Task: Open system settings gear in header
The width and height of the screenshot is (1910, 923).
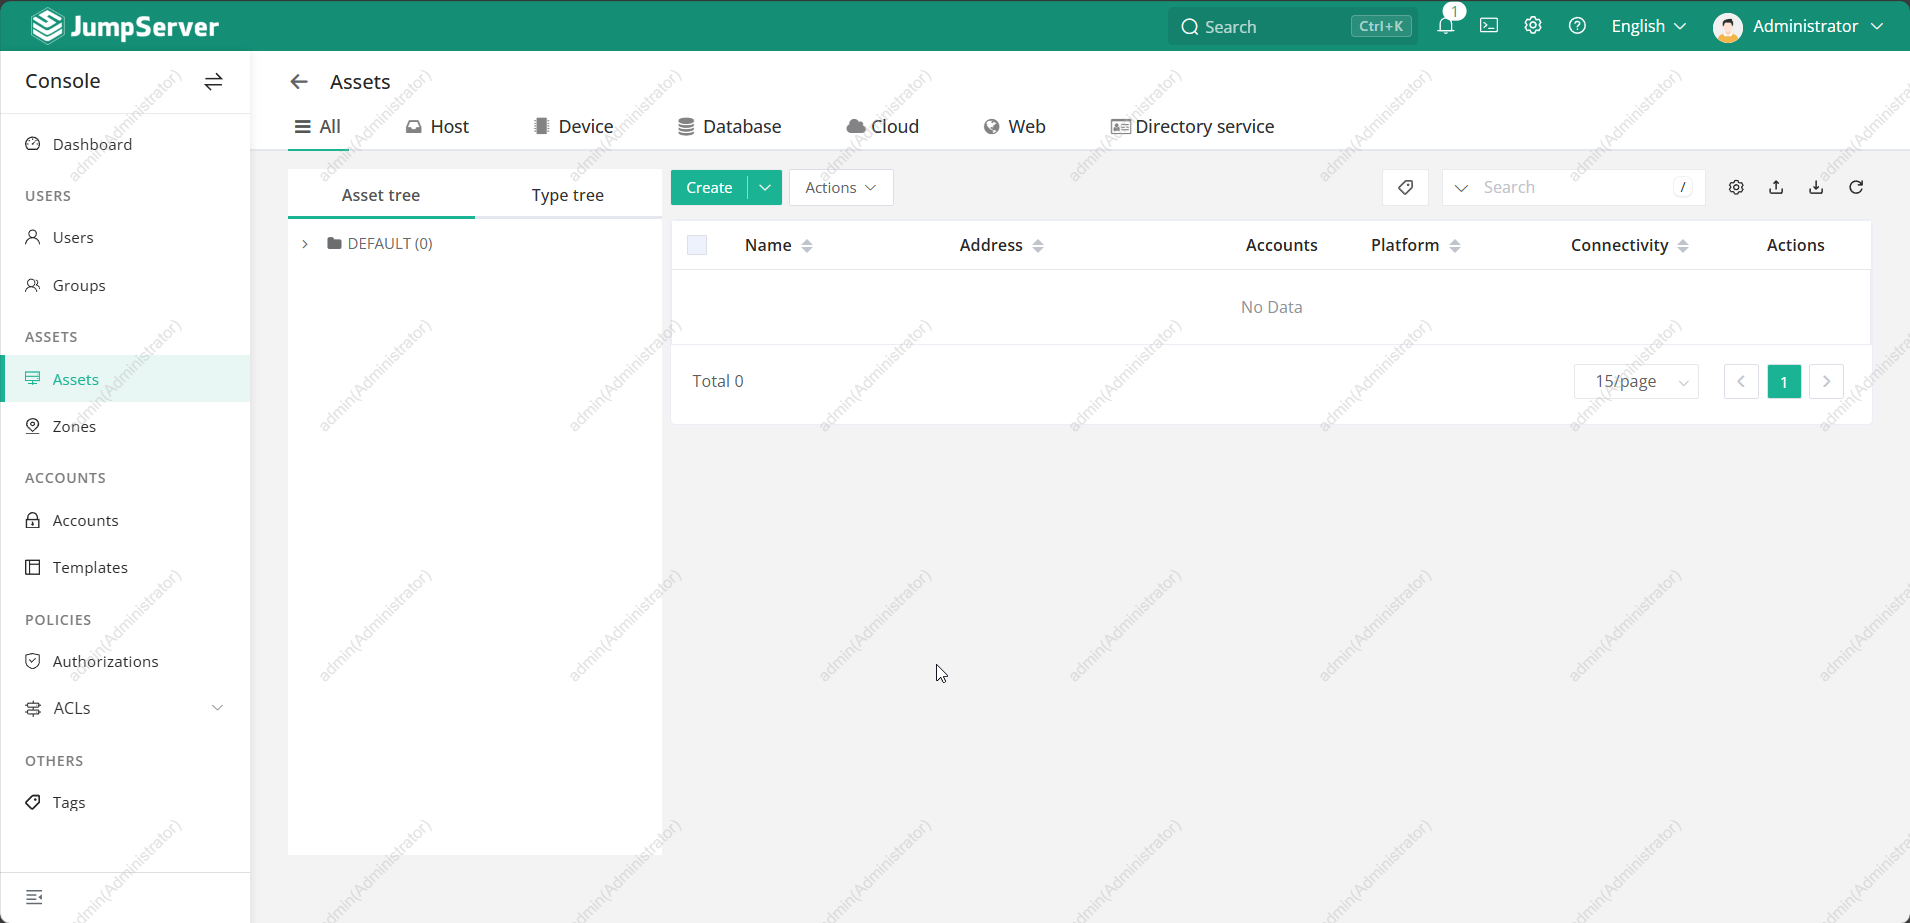Action: coord(1533,26)
